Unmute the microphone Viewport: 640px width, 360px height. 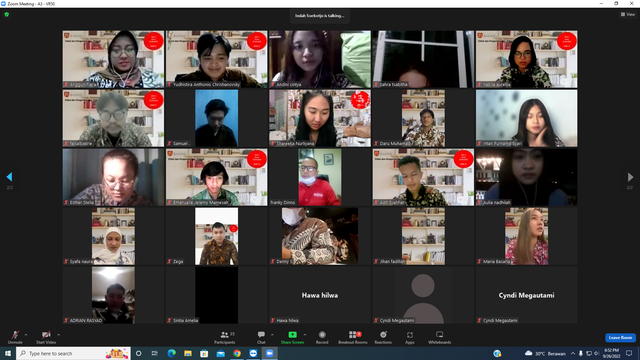tap(15, 337)
